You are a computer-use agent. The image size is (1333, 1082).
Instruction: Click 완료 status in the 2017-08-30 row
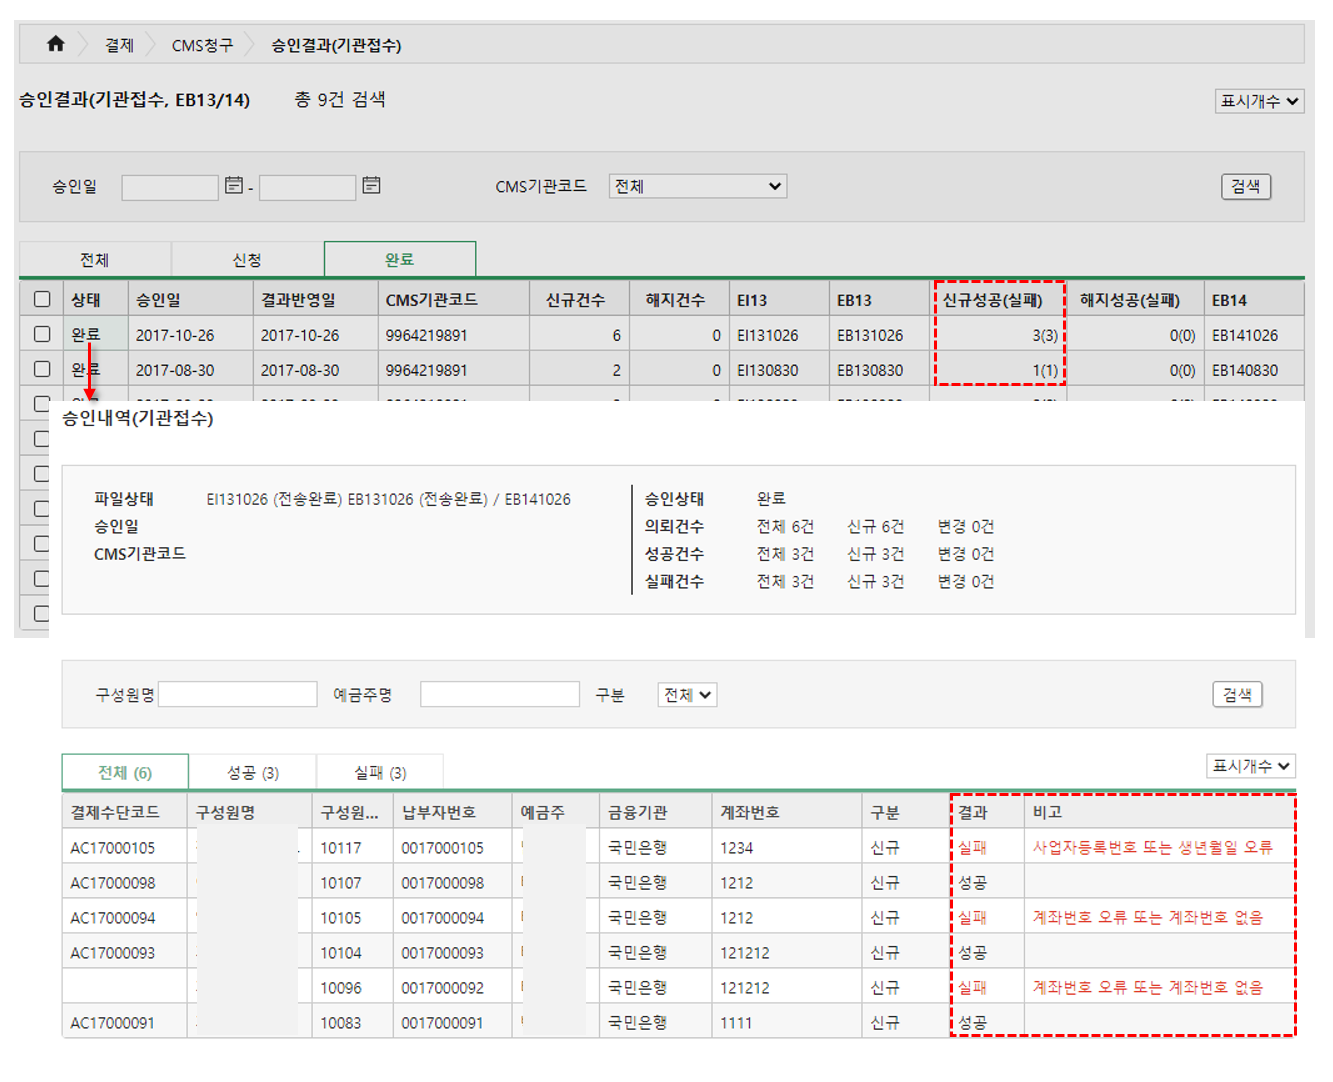point(86,369)
